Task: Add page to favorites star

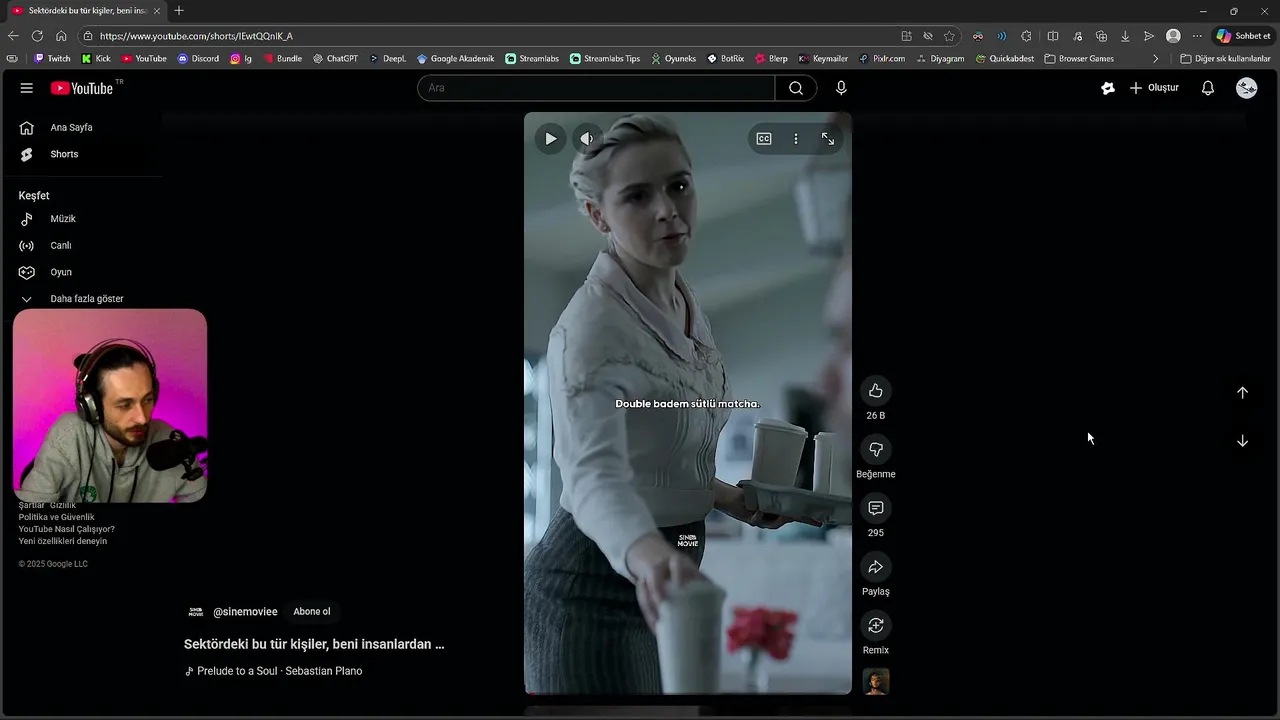Action: pos(949,36)
